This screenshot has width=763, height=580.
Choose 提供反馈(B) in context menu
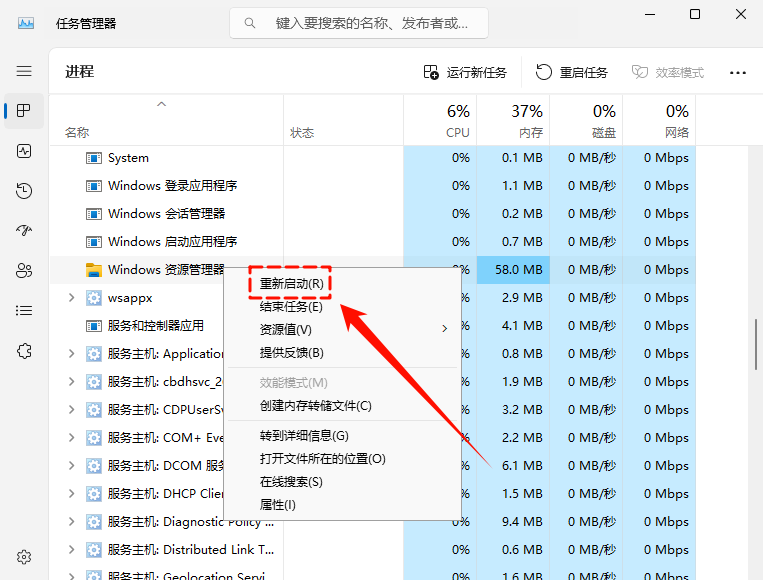pos(342,352)
